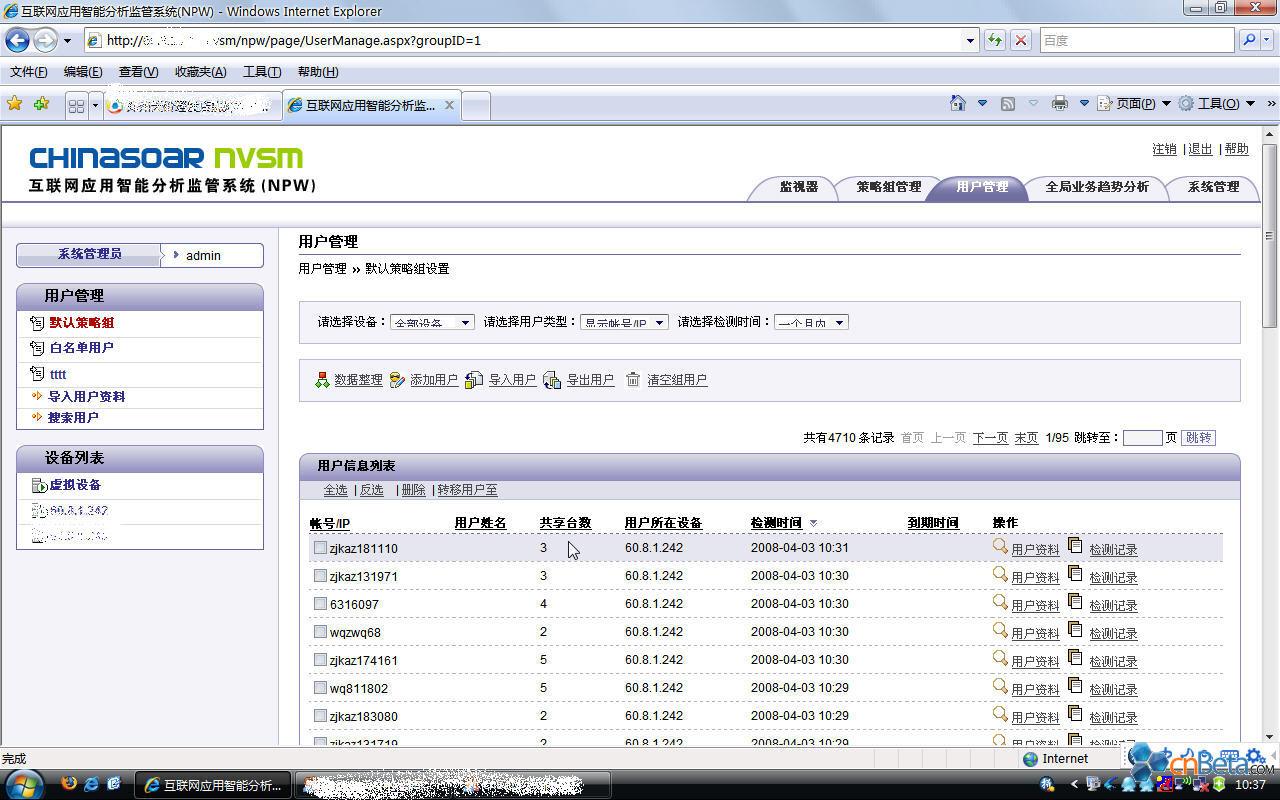1280x800 pixels.
Task: Click the 清空组用户 trash icon
Action: [633, 380]
